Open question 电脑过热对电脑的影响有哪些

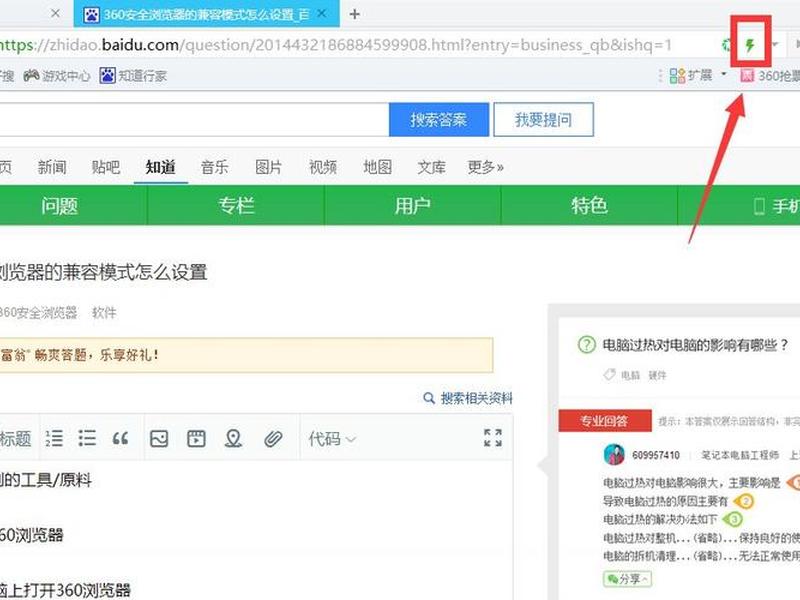(x=695, y=345)
